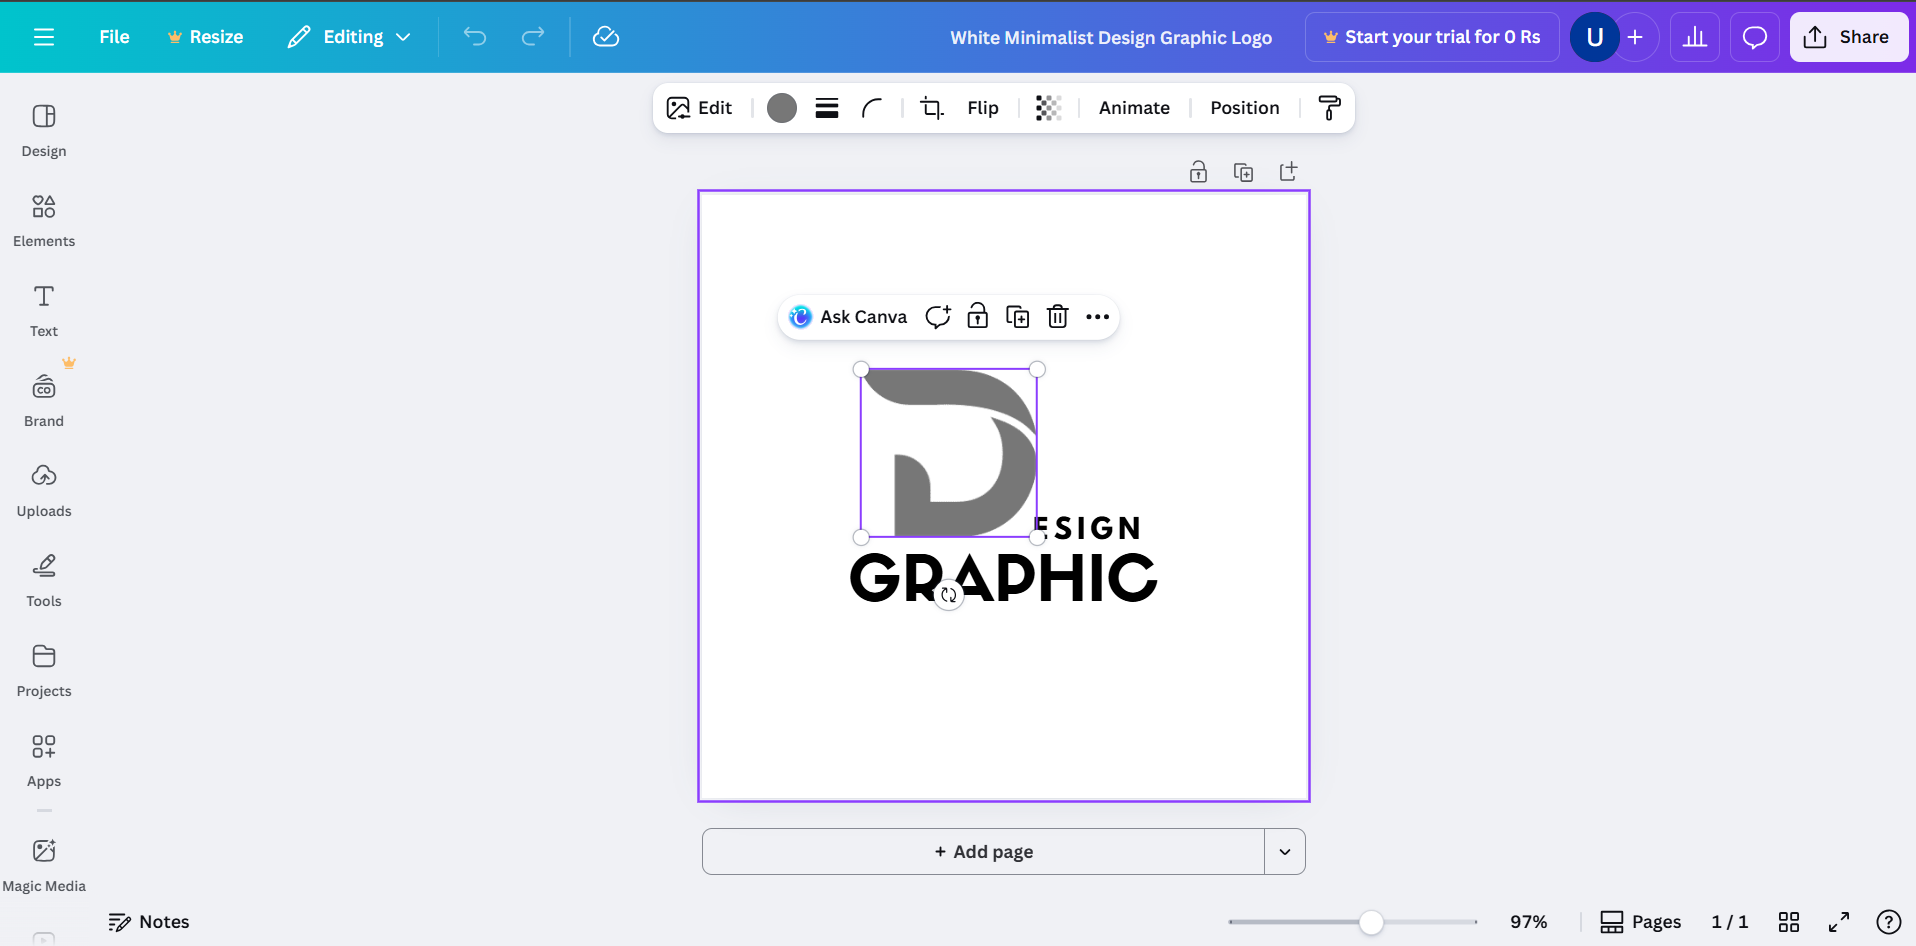The width and height of the screenshot is (1916, 946).
Task: Open more options from the floating toolbar
Action: 1097,316
